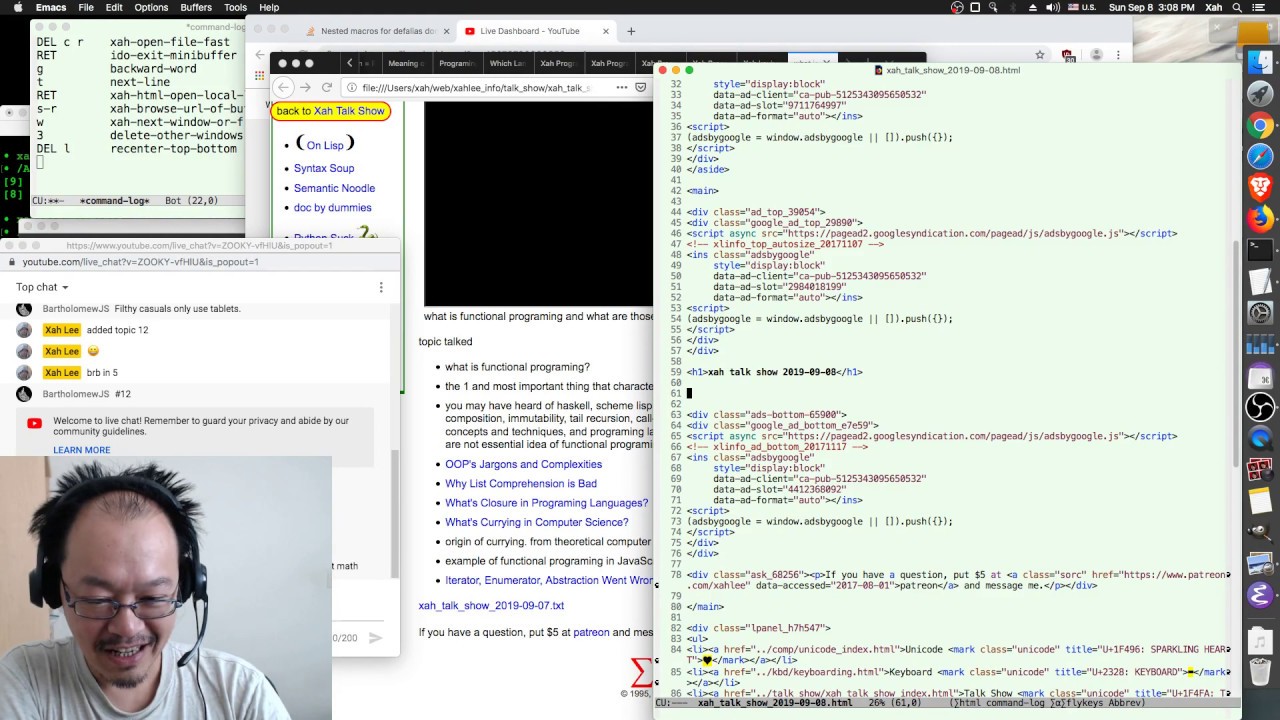Open 'Why List Comprehension is Bad' link
This screenshot has width=1280, height=720.
(521, 484)
